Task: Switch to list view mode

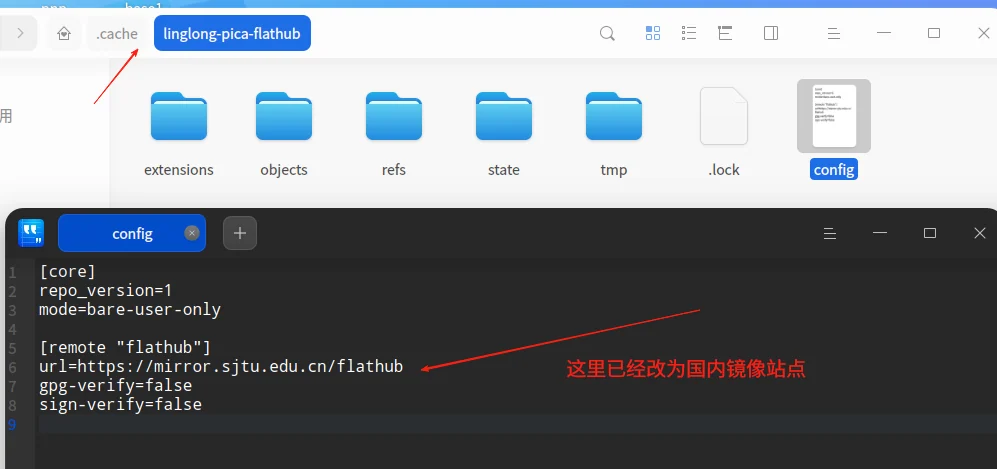Action: pos(689,33)
